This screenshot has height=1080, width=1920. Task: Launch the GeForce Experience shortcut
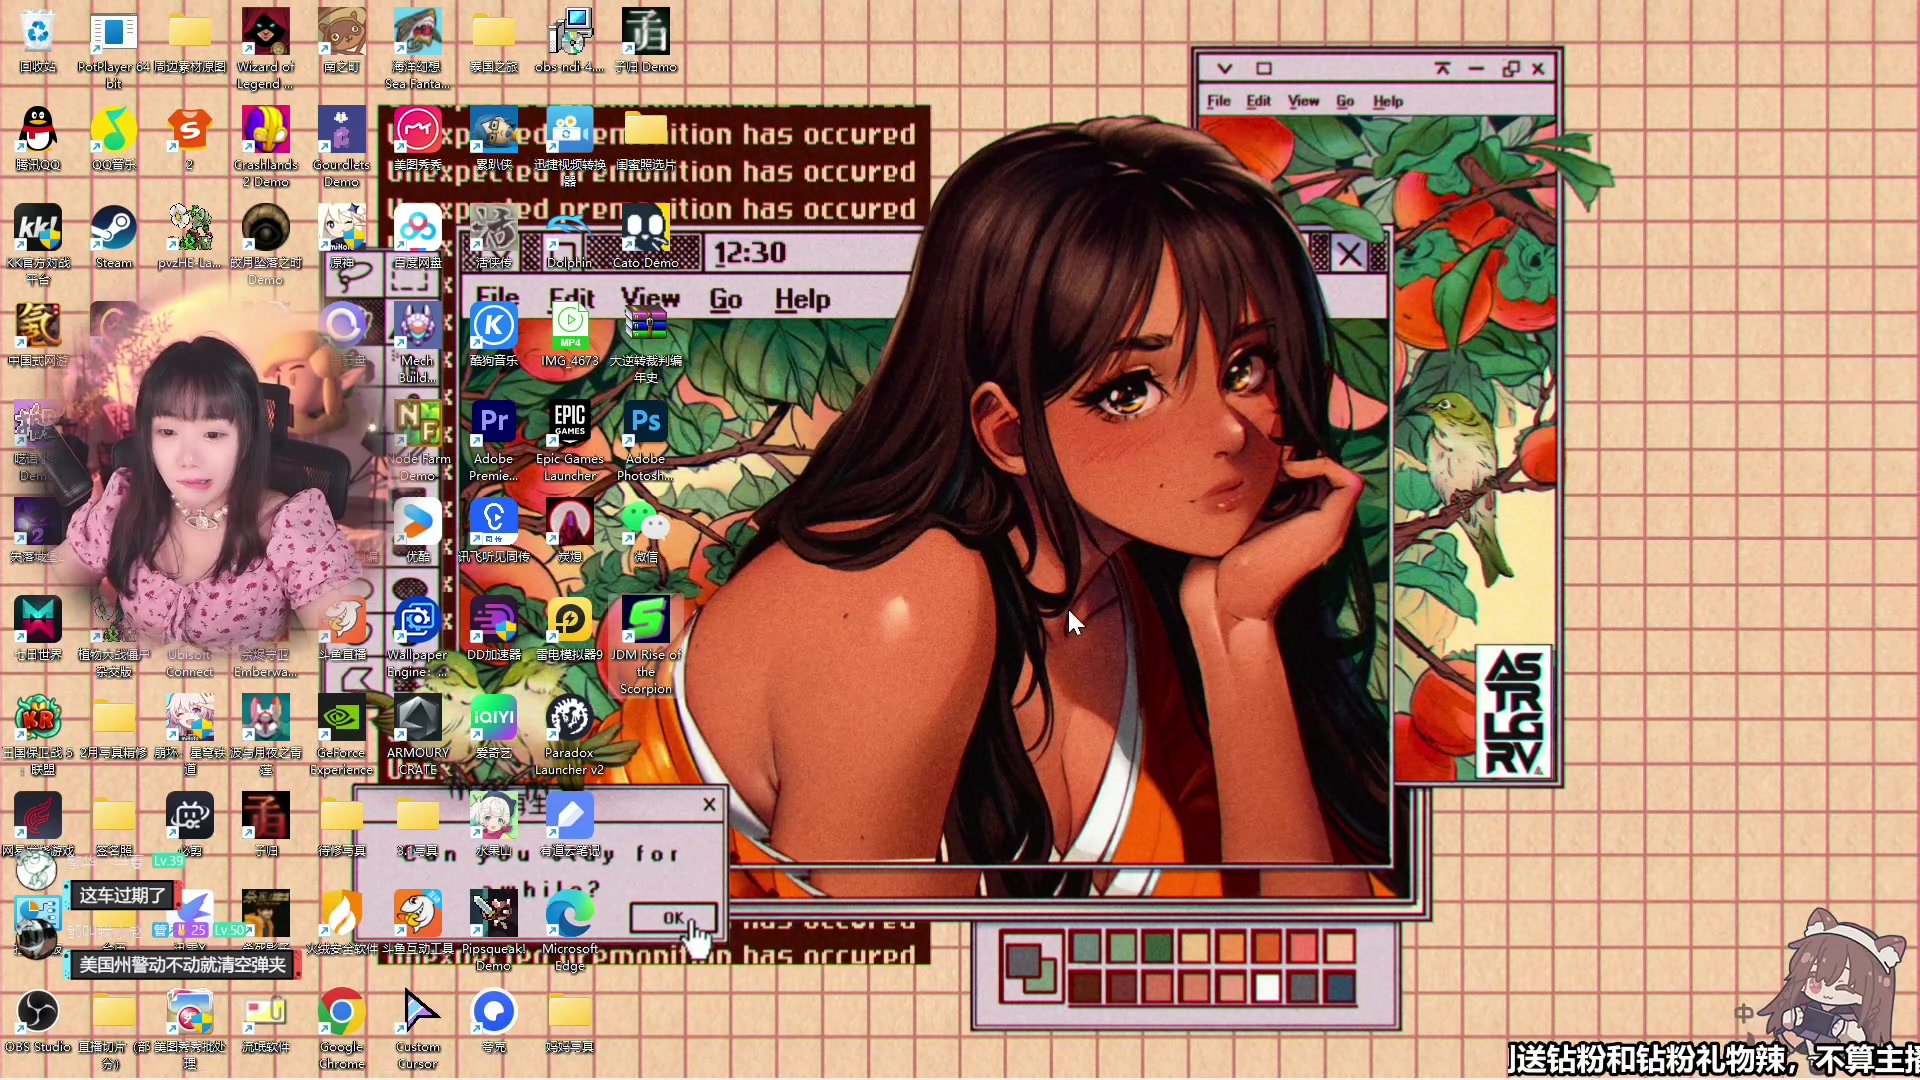pos(341,719)
